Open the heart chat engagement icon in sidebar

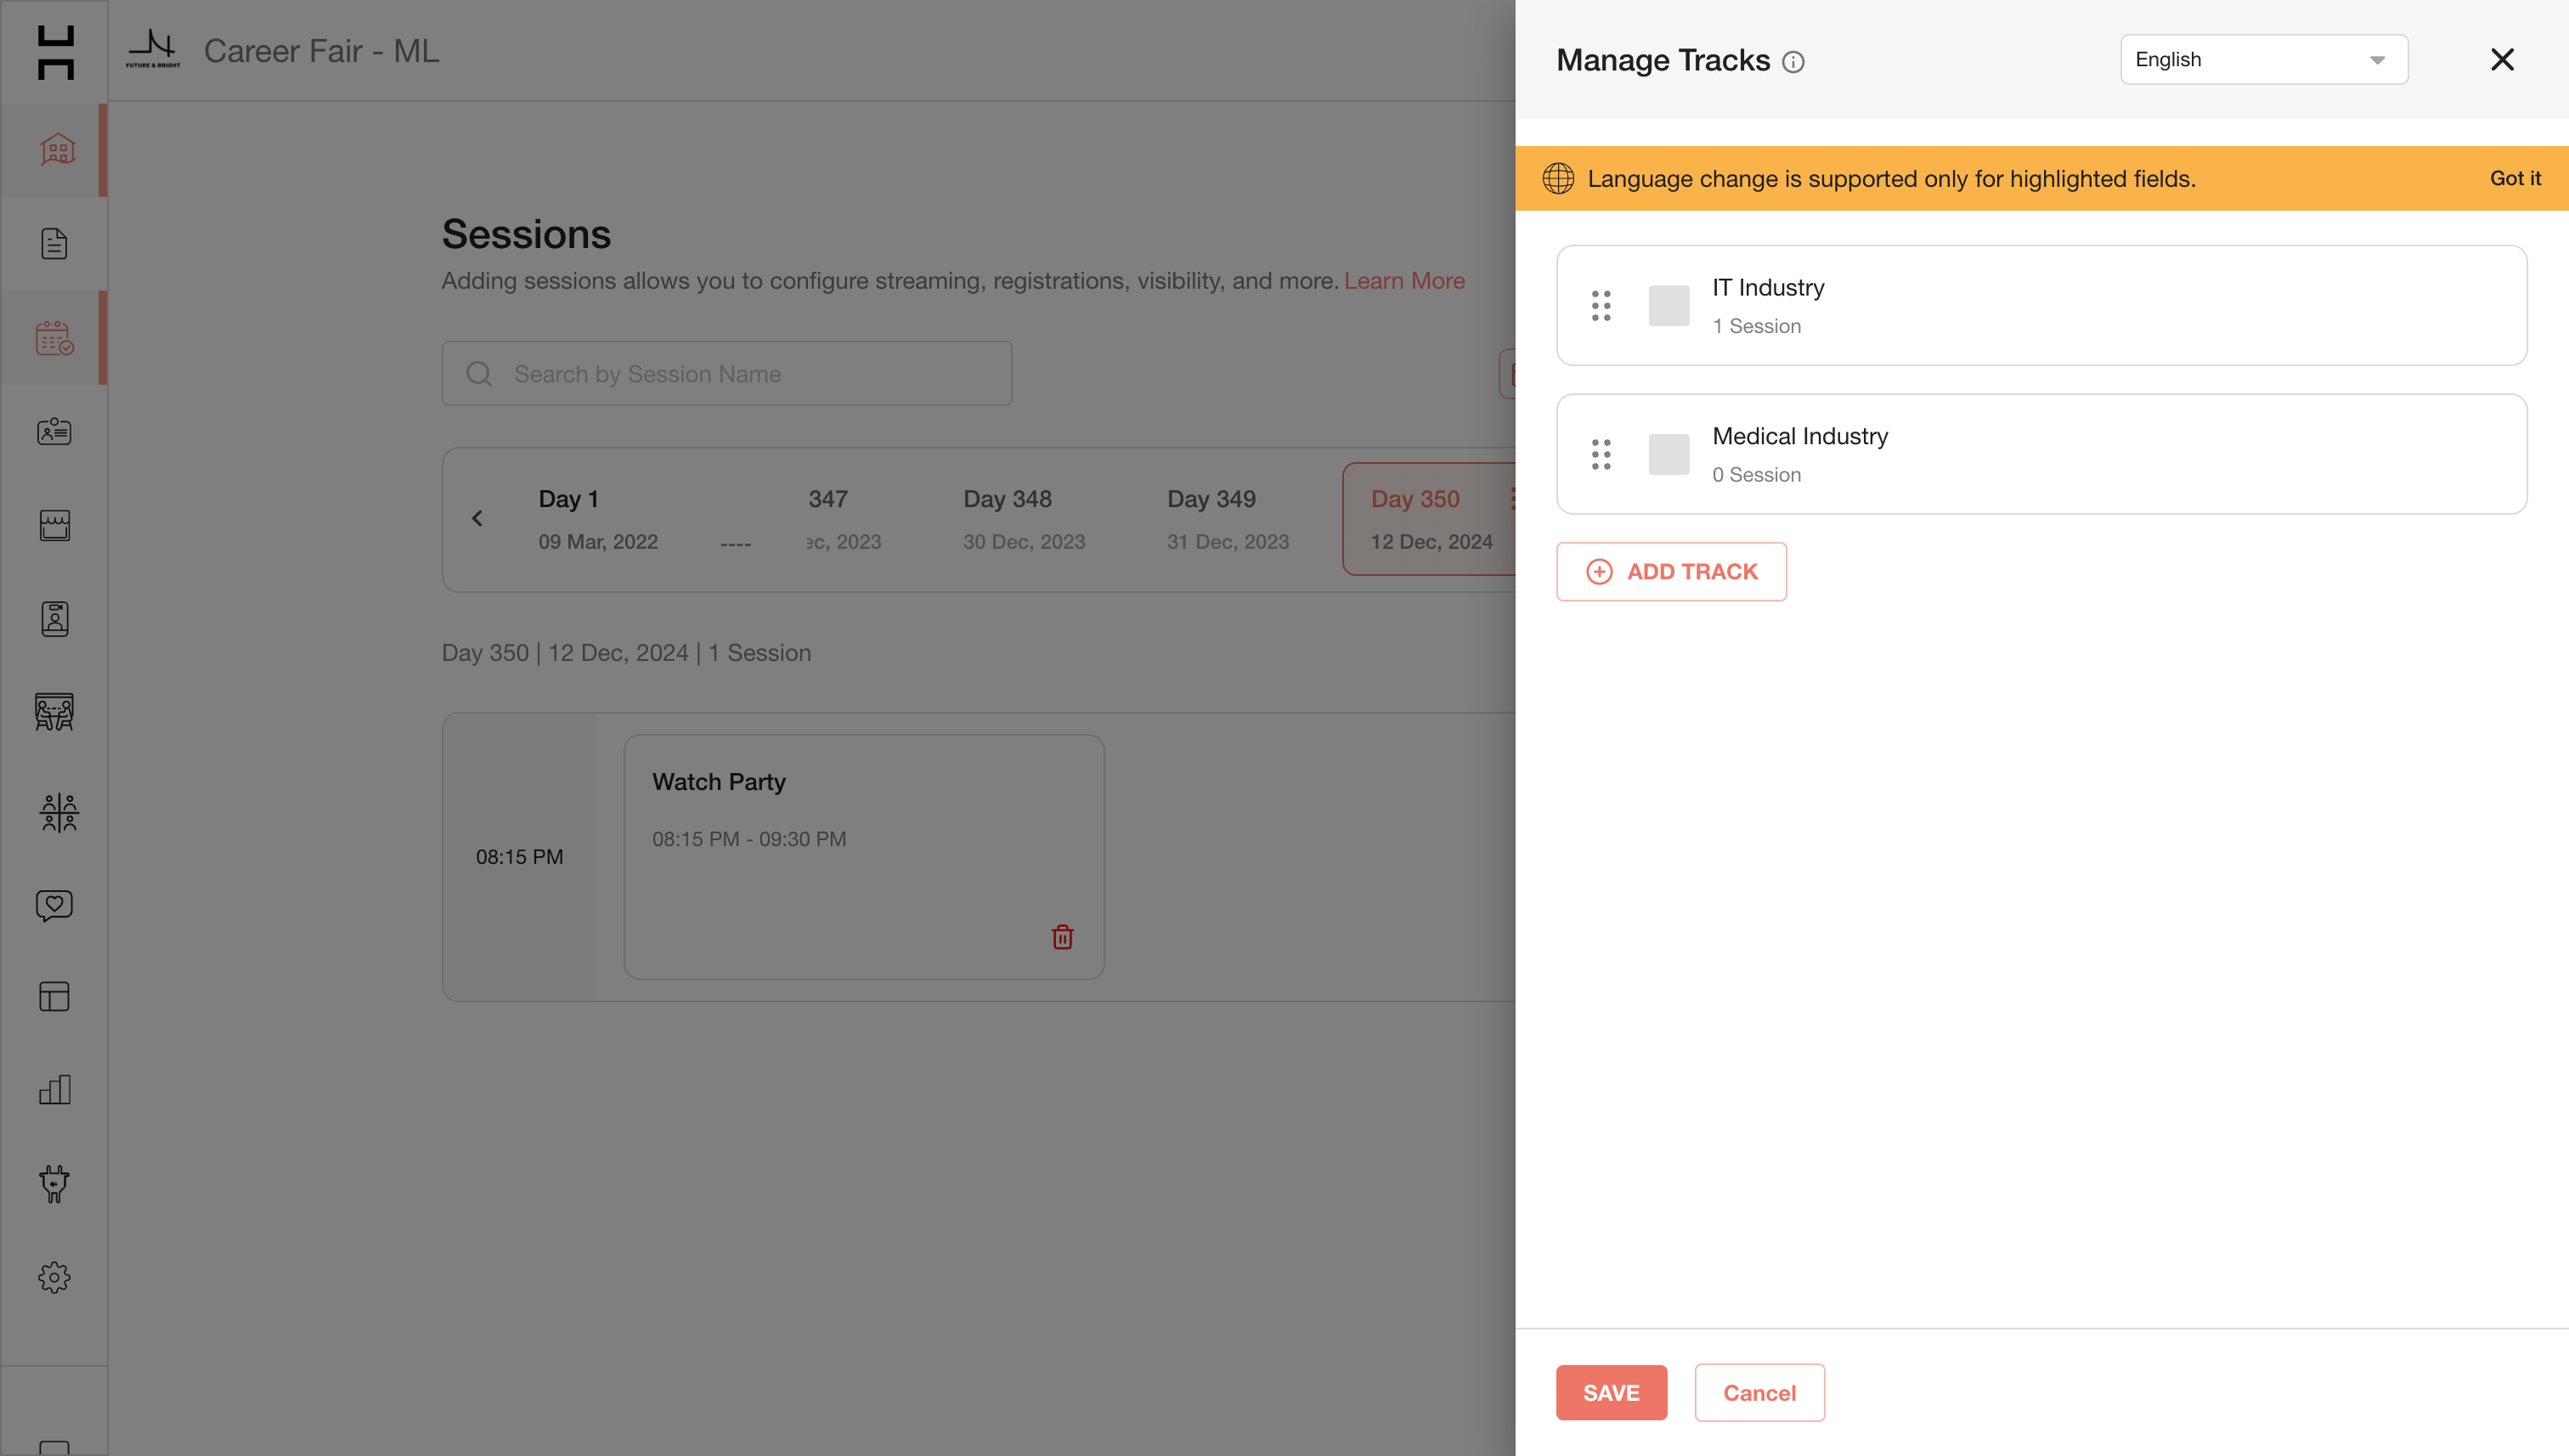(54, 905)
